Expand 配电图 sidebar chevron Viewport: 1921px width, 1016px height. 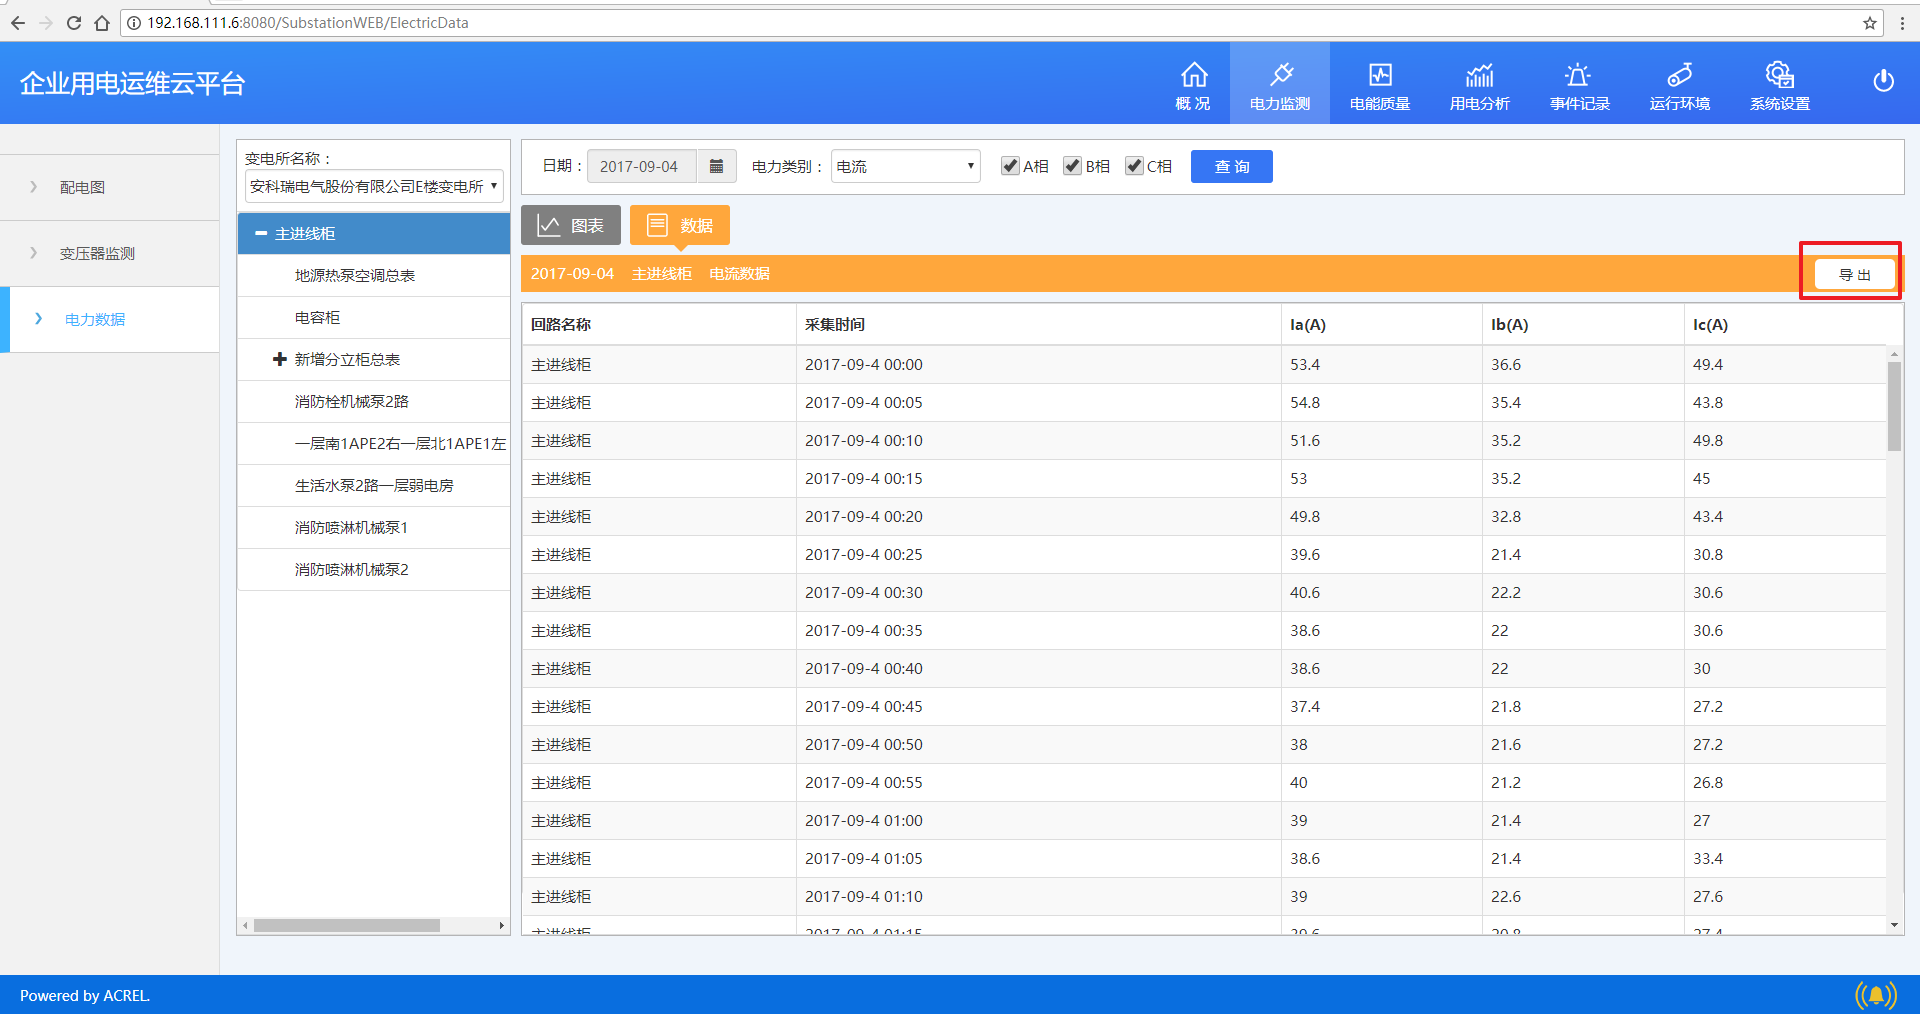point(33,187)
